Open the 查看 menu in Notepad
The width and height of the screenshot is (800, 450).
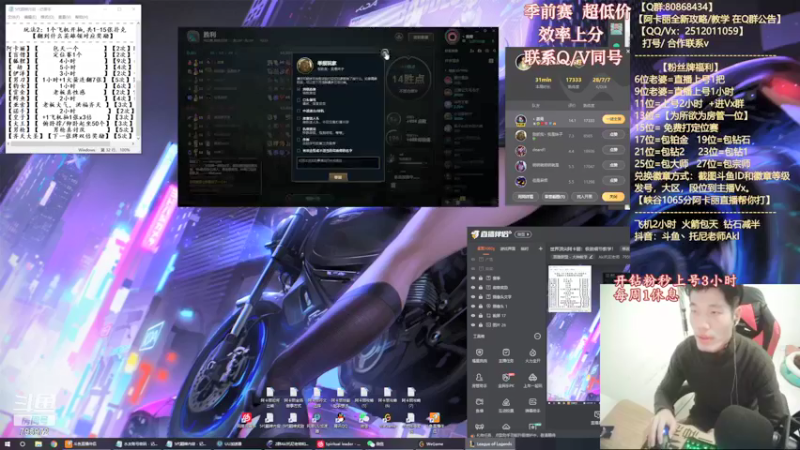point(64,17)
